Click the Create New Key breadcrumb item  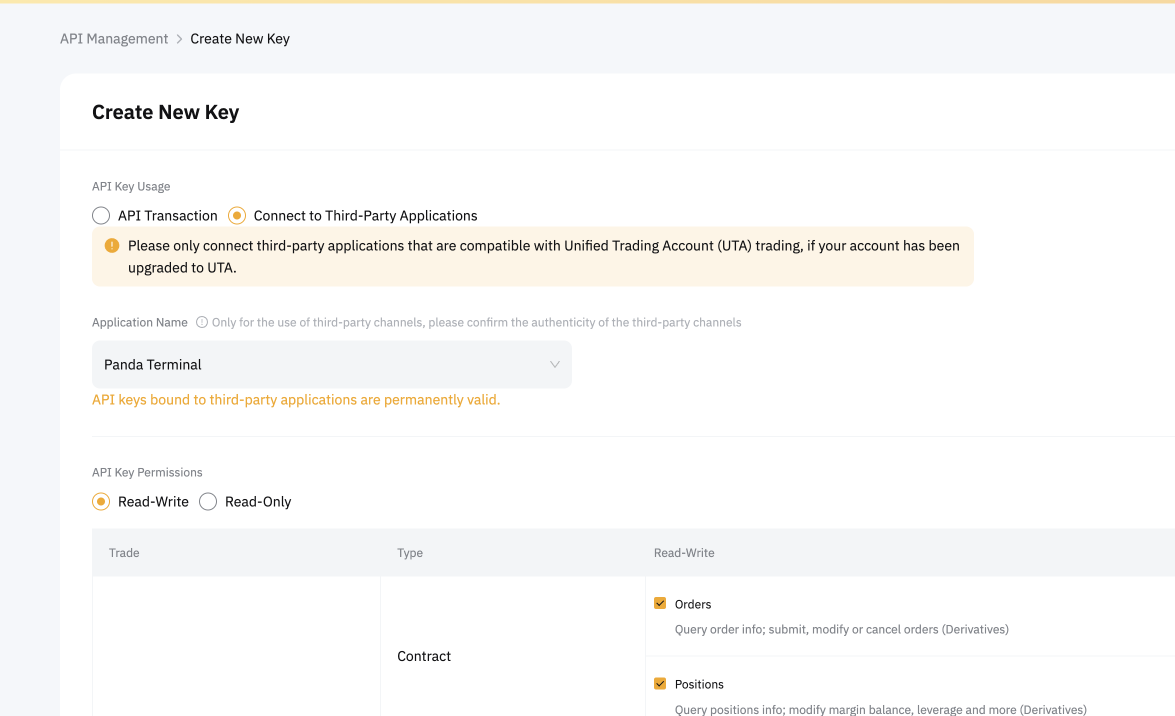coord(240,39)
